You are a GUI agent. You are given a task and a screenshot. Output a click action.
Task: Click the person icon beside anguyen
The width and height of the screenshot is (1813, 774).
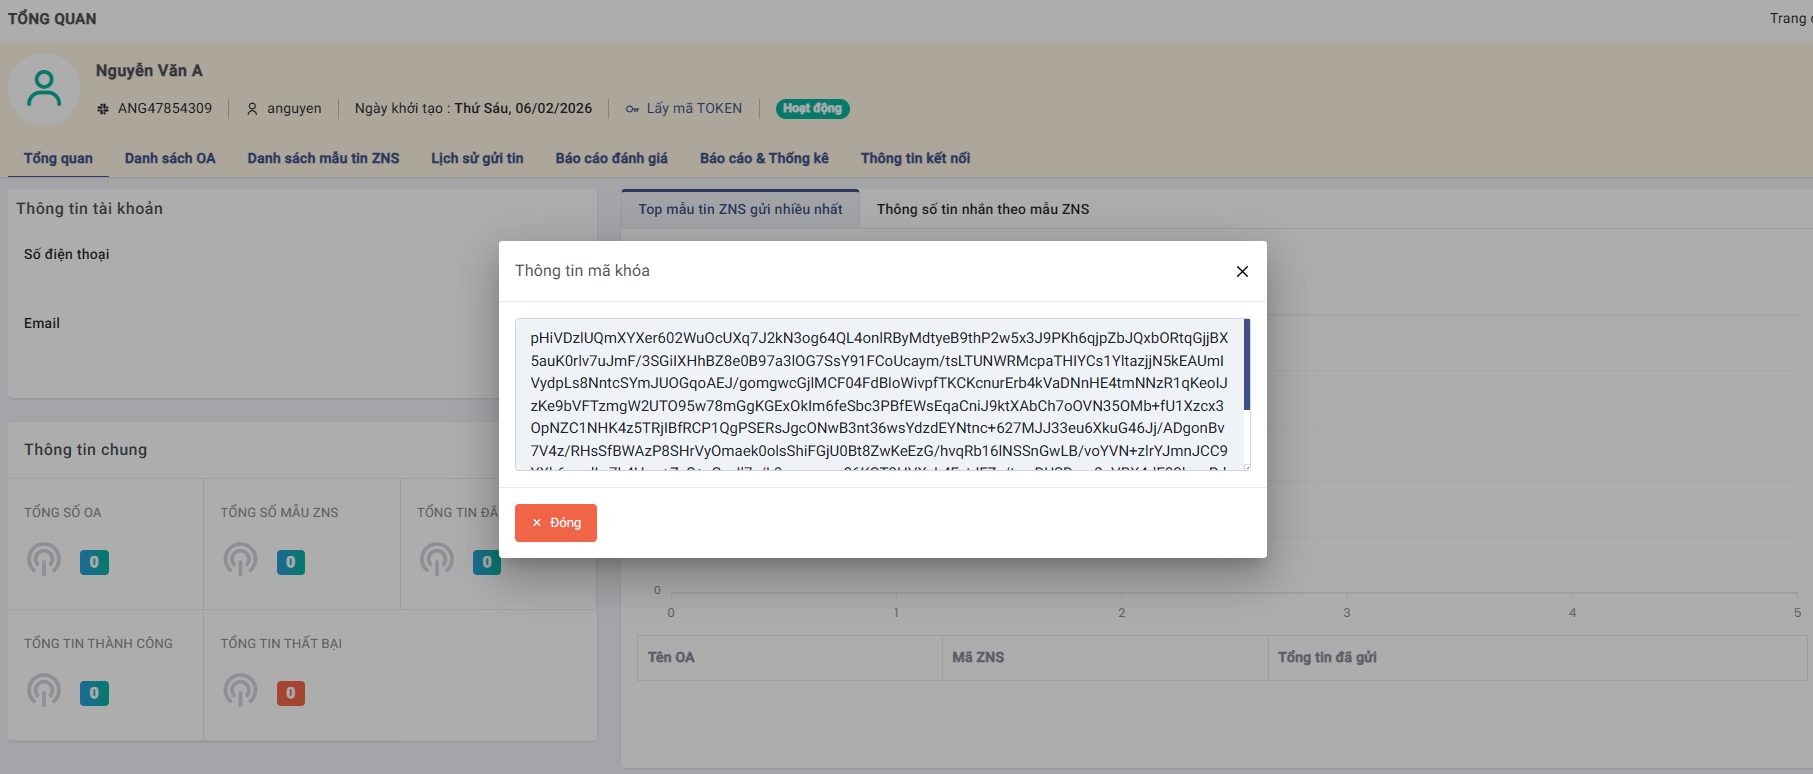tap(252, 109)
